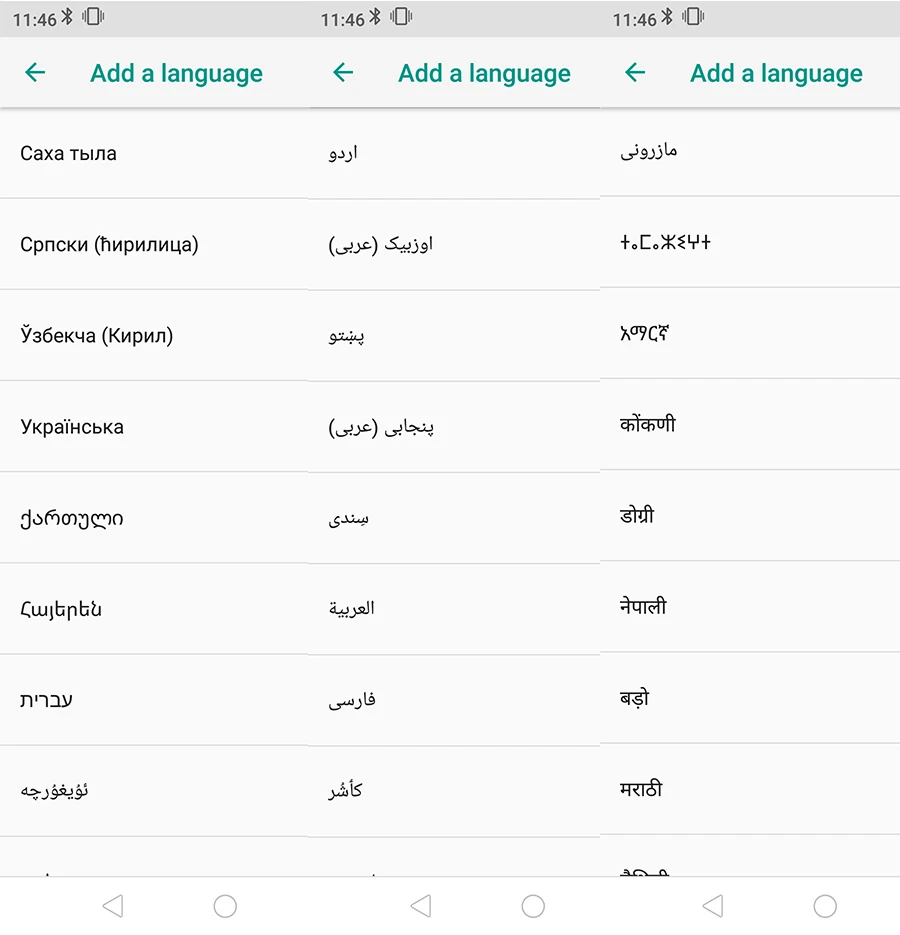Tap the back arrow on the right screen

(635, 73)
